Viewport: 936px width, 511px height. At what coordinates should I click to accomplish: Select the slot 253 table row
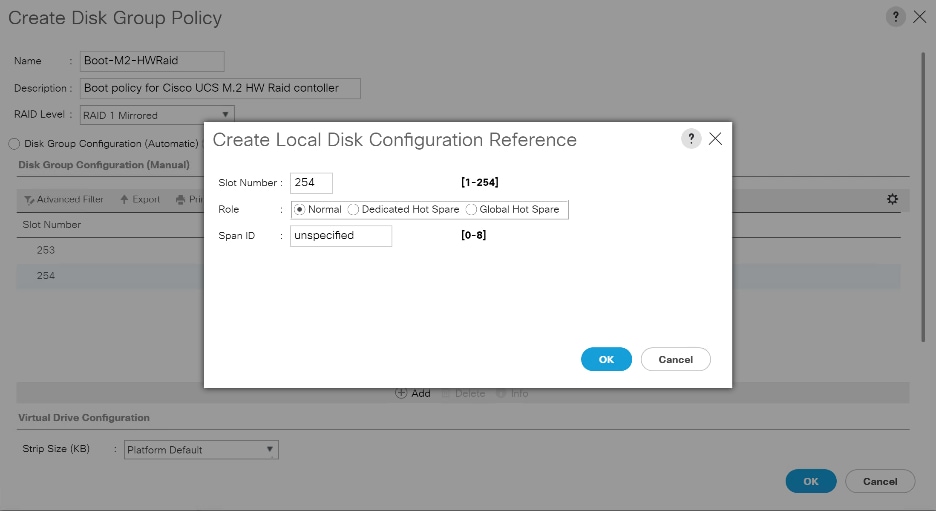click(x=110, y=250)
